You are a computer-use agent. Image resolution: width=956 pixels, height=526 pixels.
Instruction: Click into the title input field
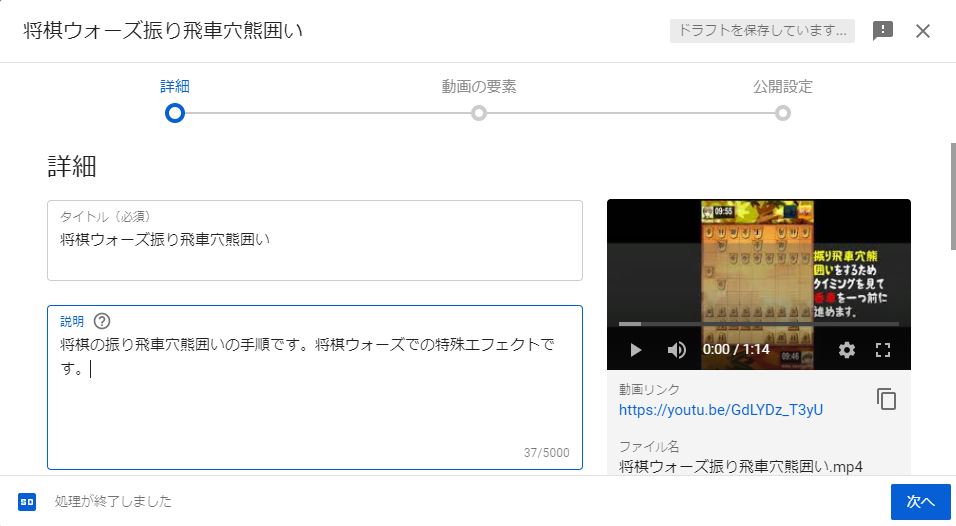315,241
